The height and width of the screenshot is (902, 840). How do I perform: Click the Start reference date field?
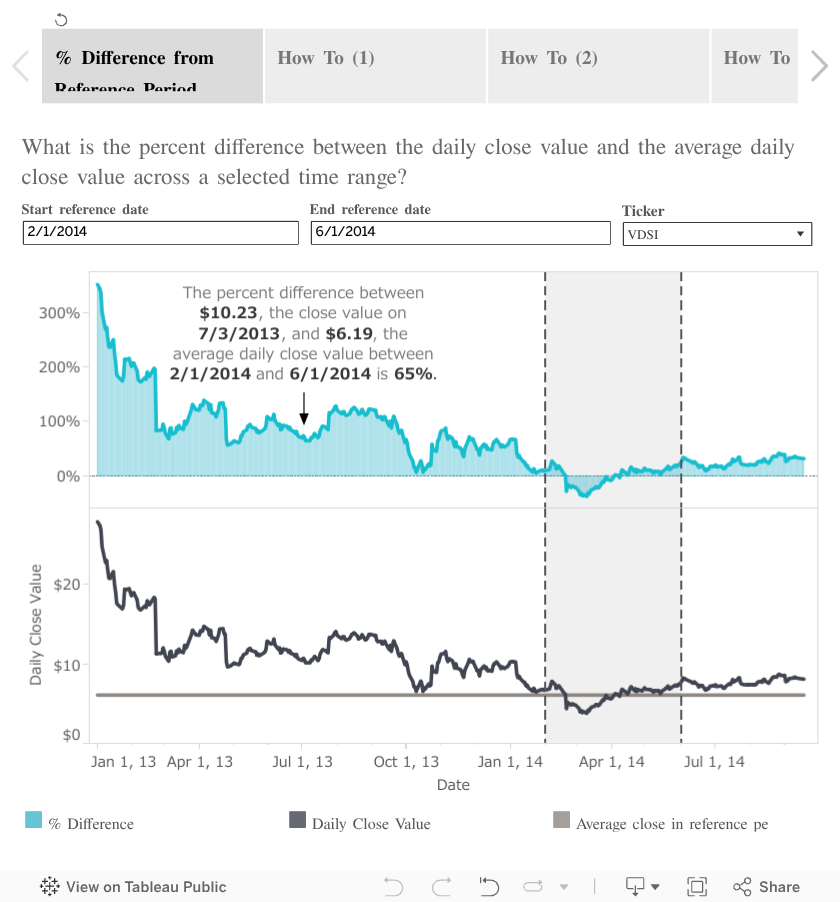[x=160, y=232]
